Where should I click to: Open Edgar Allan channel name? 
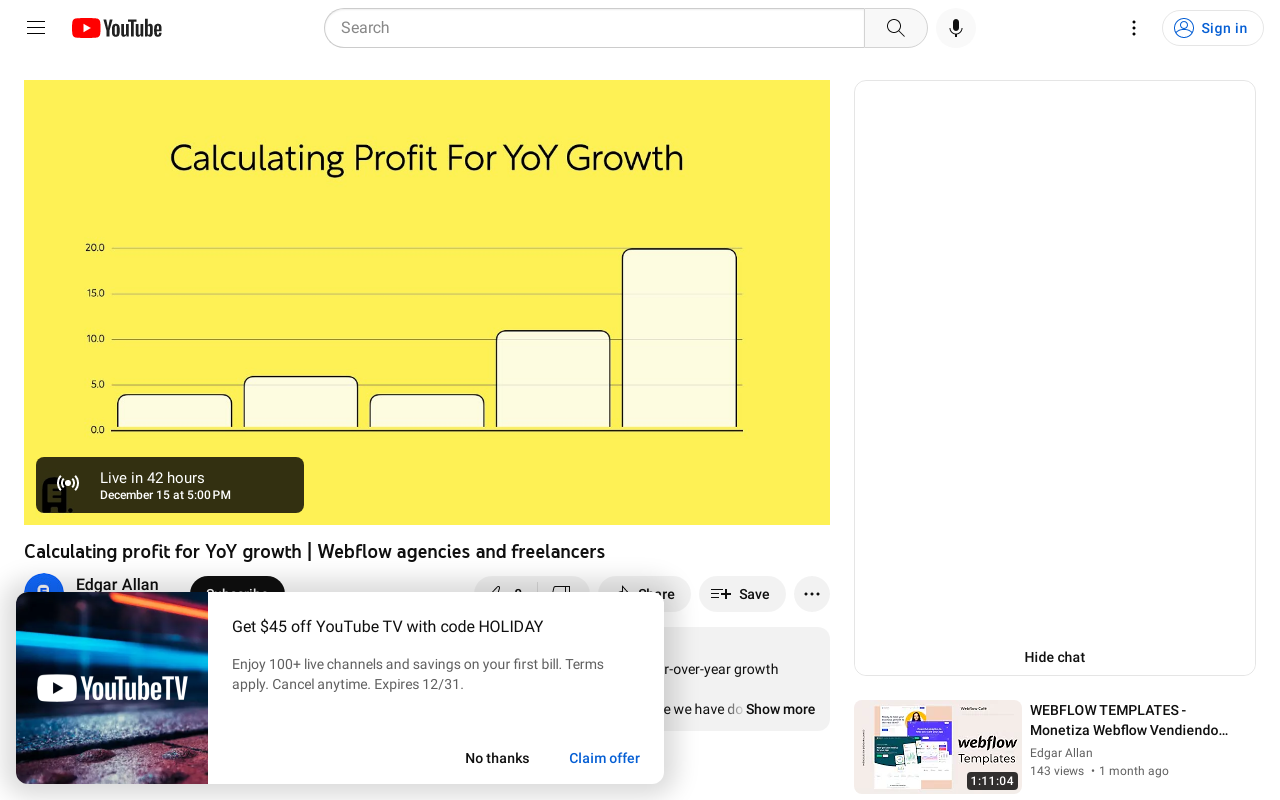click(117, 583)
